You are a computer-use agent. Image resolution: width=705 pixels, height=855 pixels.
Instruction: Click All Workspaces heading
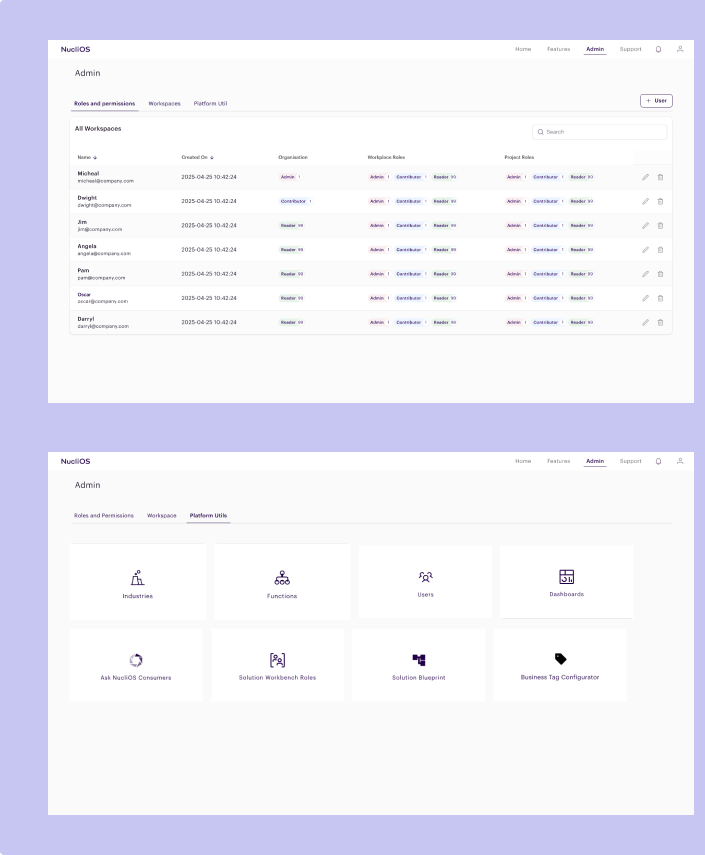pos(98,129)
